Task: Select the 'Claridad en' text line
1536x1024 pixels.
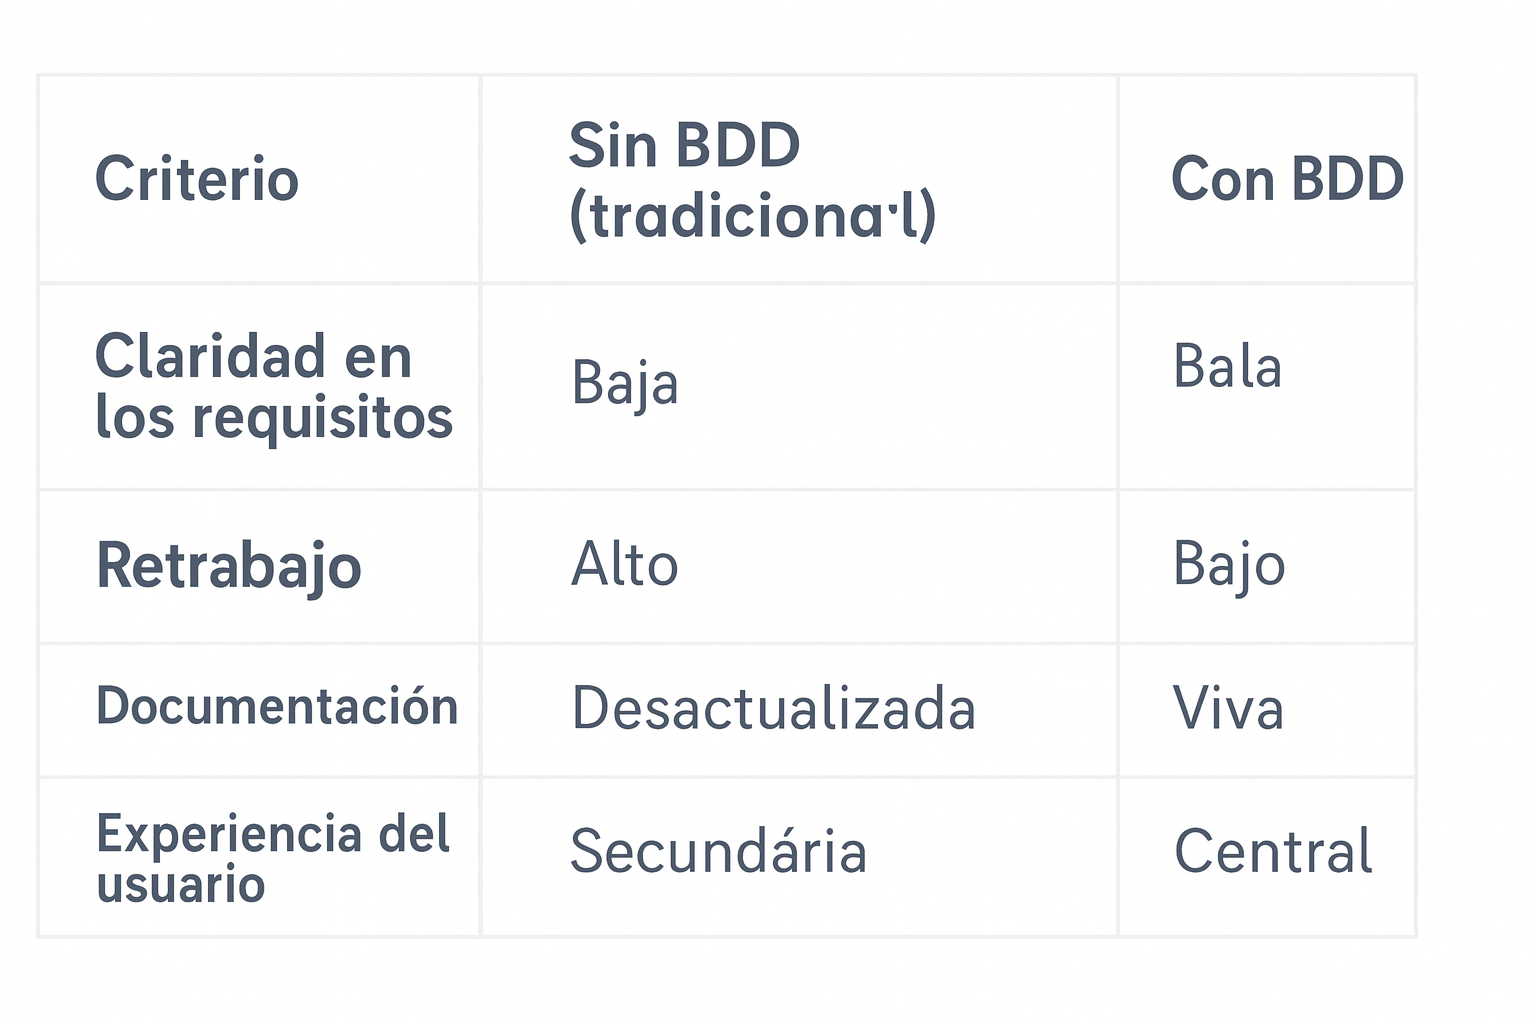Action: tap(253, 357)
